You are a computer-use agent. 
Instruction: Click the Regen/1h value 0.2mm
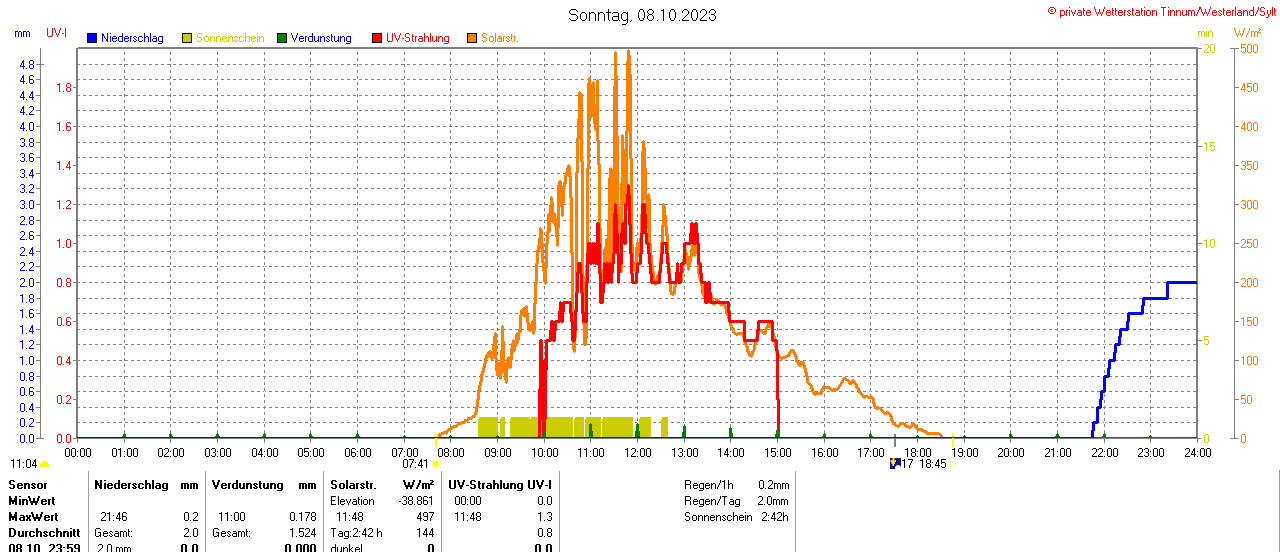pyautogui.click(x=773, y=485)
